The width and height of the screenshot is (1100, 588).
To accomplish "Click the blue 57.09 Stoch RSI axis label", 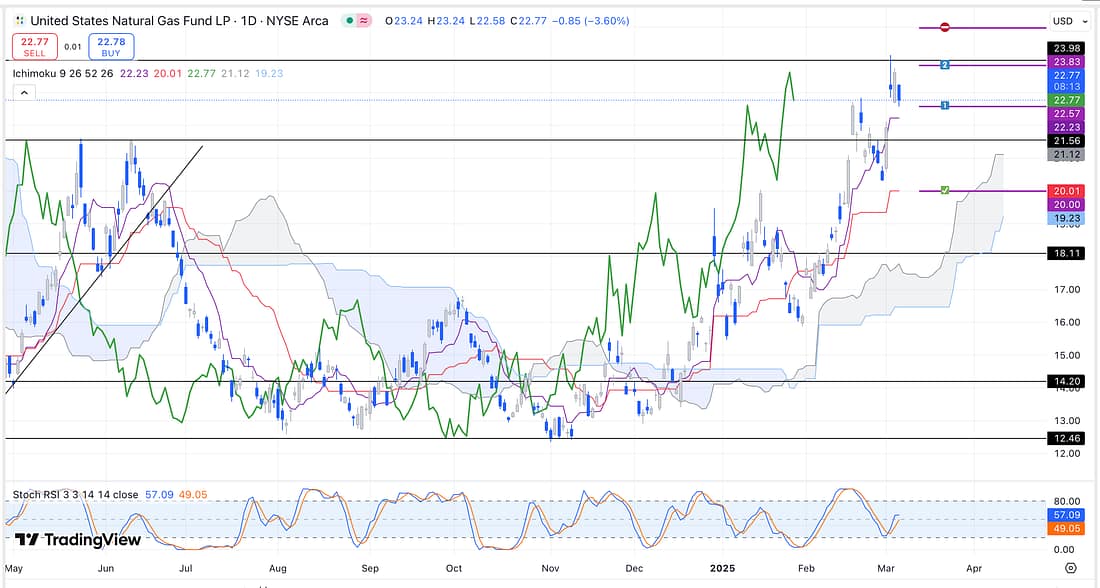I will tap(1061, 514).
